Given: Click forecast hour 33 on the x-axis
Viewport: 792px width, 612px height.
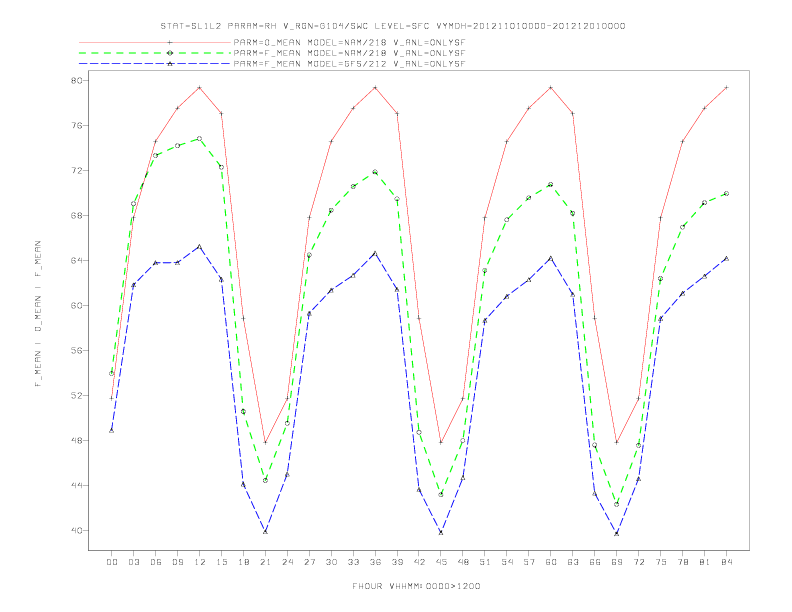Looking at the screenshot, I should pyautogui.click(x=353, y=562).
